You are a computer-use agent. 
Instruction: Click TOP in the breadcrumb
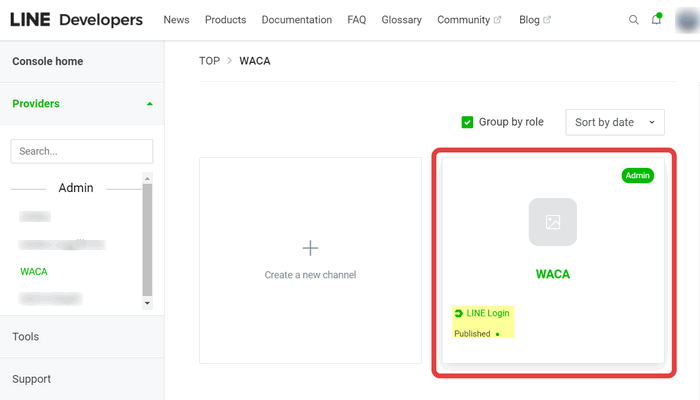pos(209,61)
